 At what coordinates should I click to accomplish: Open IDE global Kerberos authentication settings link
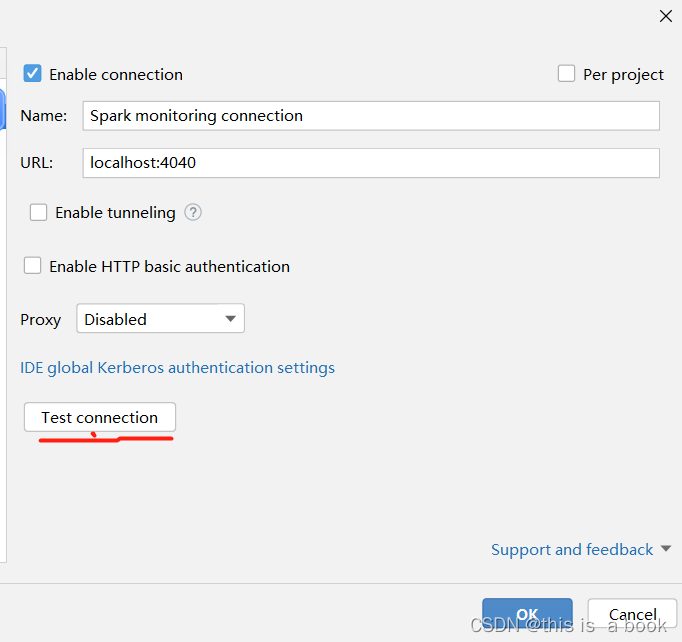pos(177,368)
